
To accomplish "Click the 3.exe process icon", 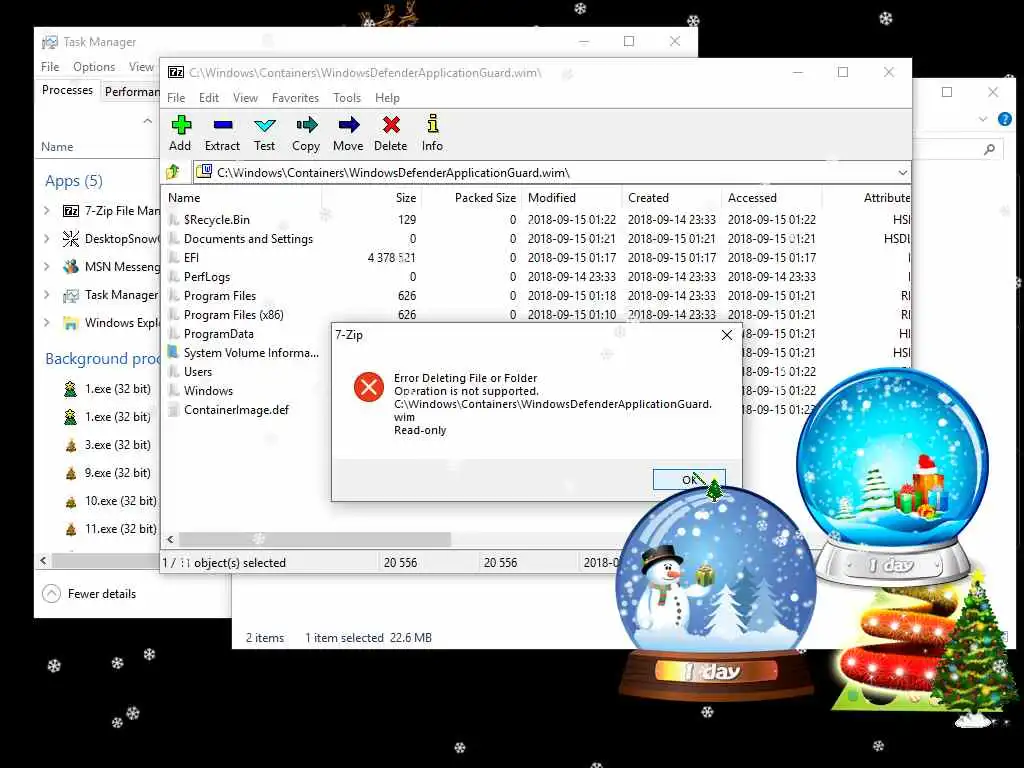I will (x=71, y=445).
